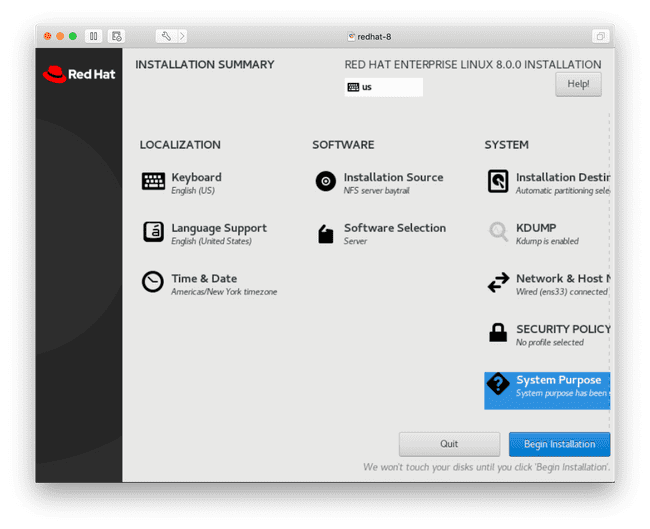The height and width of the screenshot is (529, 650).
Task: Open Language Support icon
Action: click(153, 231)
